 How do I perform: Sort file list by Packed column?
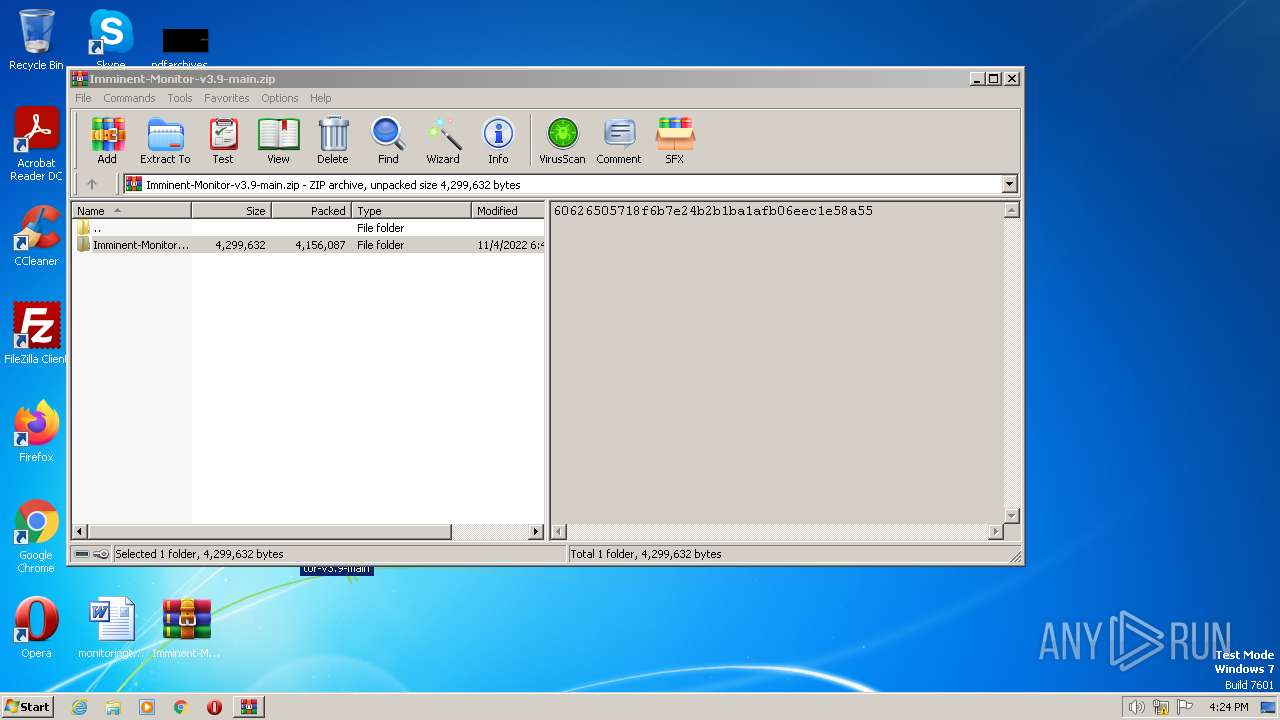(311, 210)
